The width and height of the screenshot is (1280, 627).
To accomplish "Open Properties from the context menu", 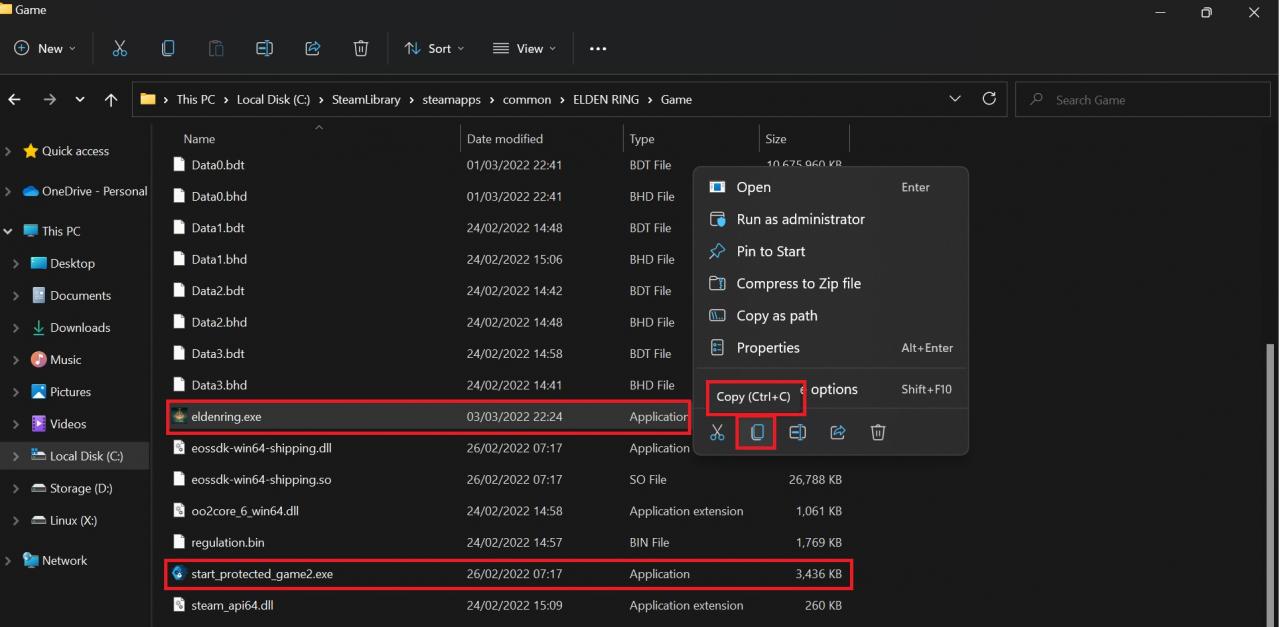I will pyautogui.click(x=830, y=347).
